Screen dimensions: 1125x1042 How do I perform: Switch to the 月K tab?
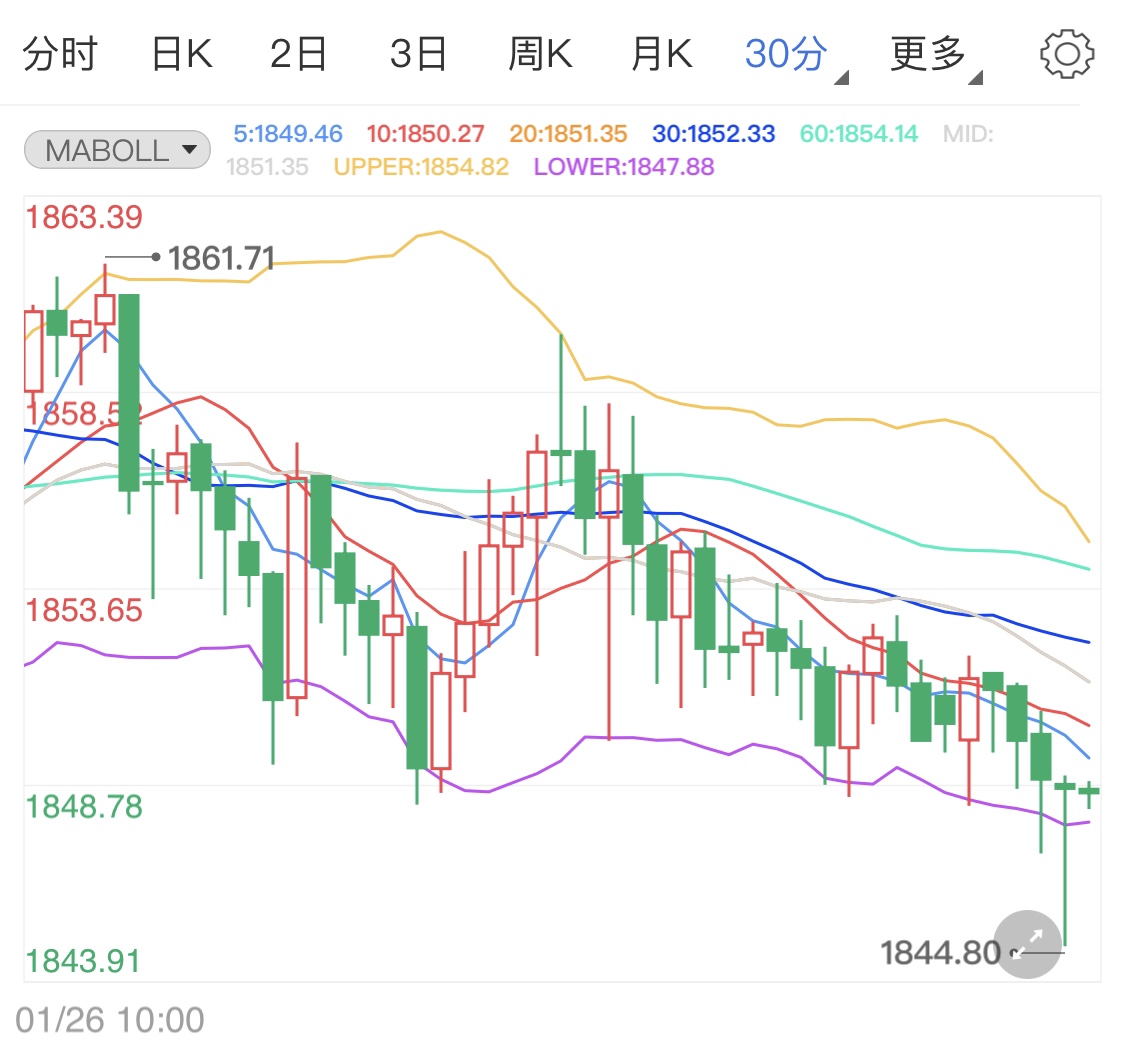(661, 54)
